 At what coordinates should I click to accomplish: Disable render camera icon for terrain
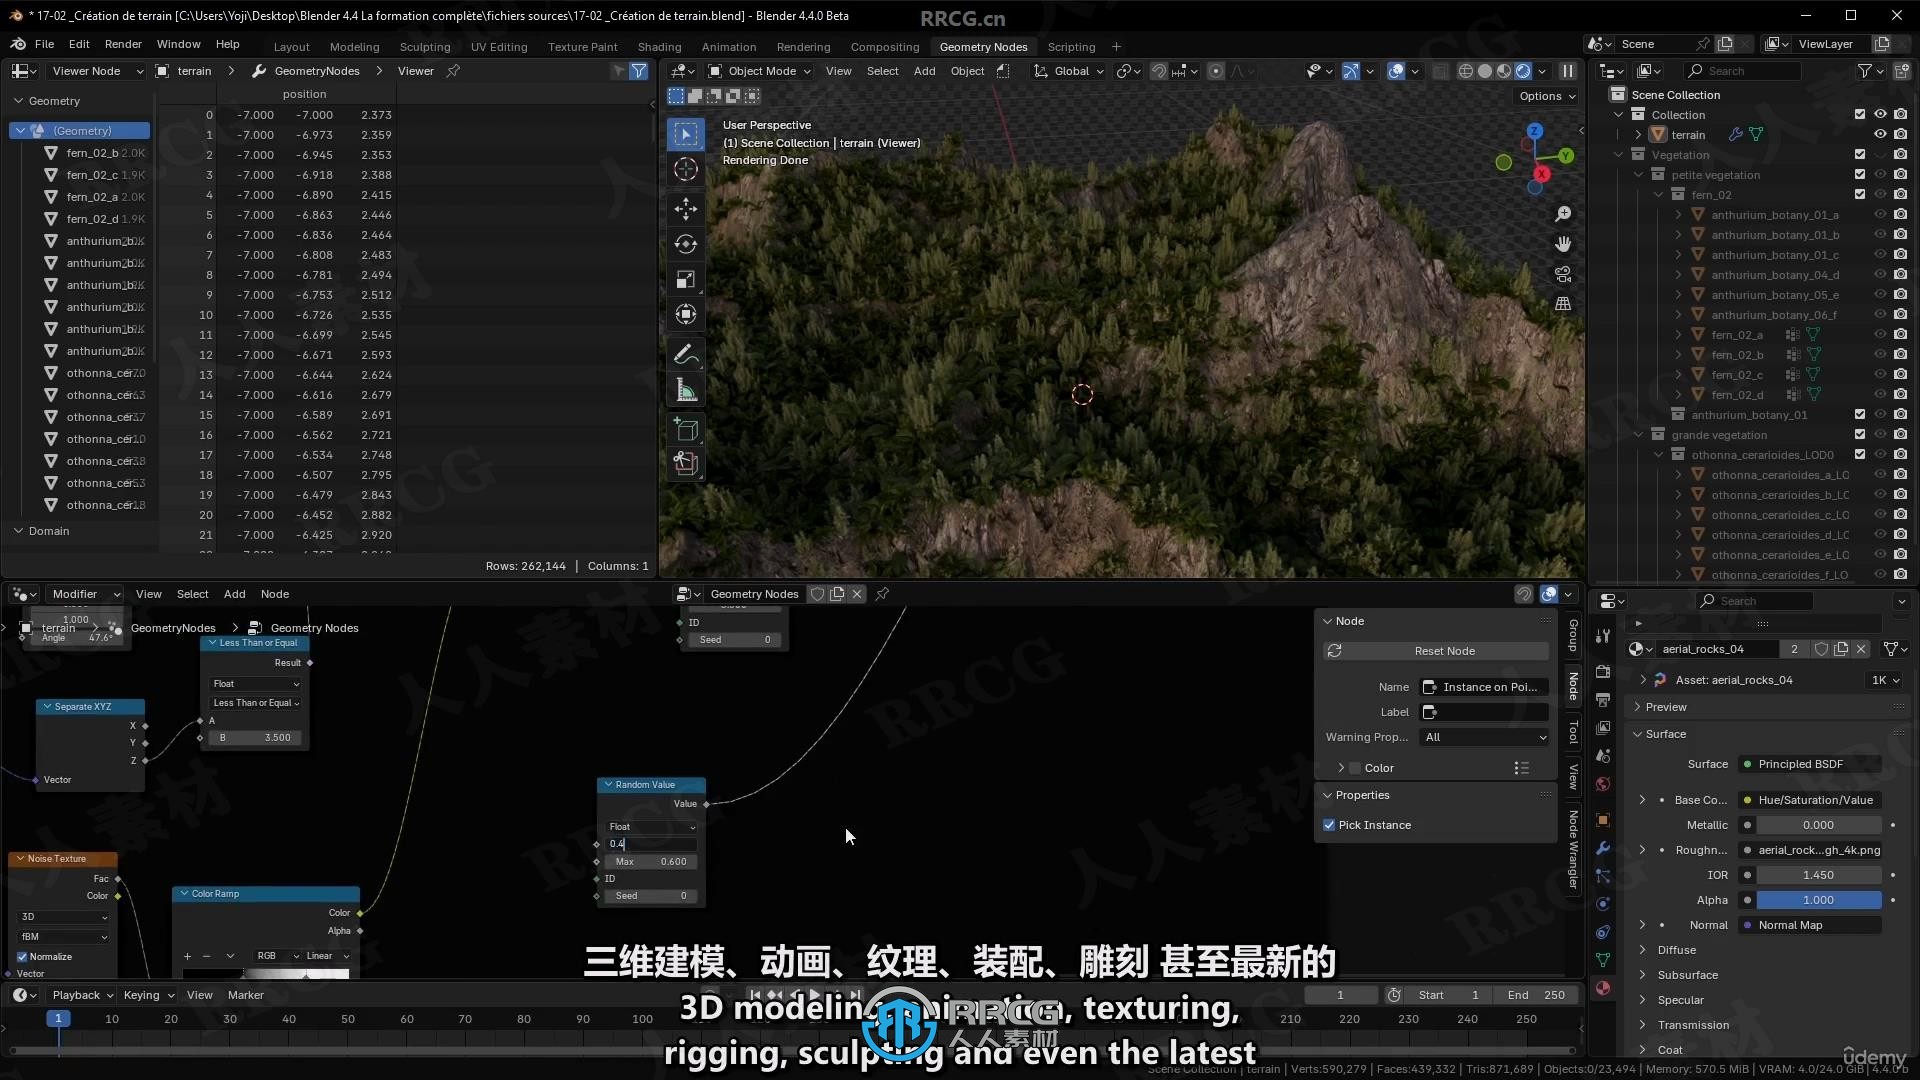(x=1900, y=135)
